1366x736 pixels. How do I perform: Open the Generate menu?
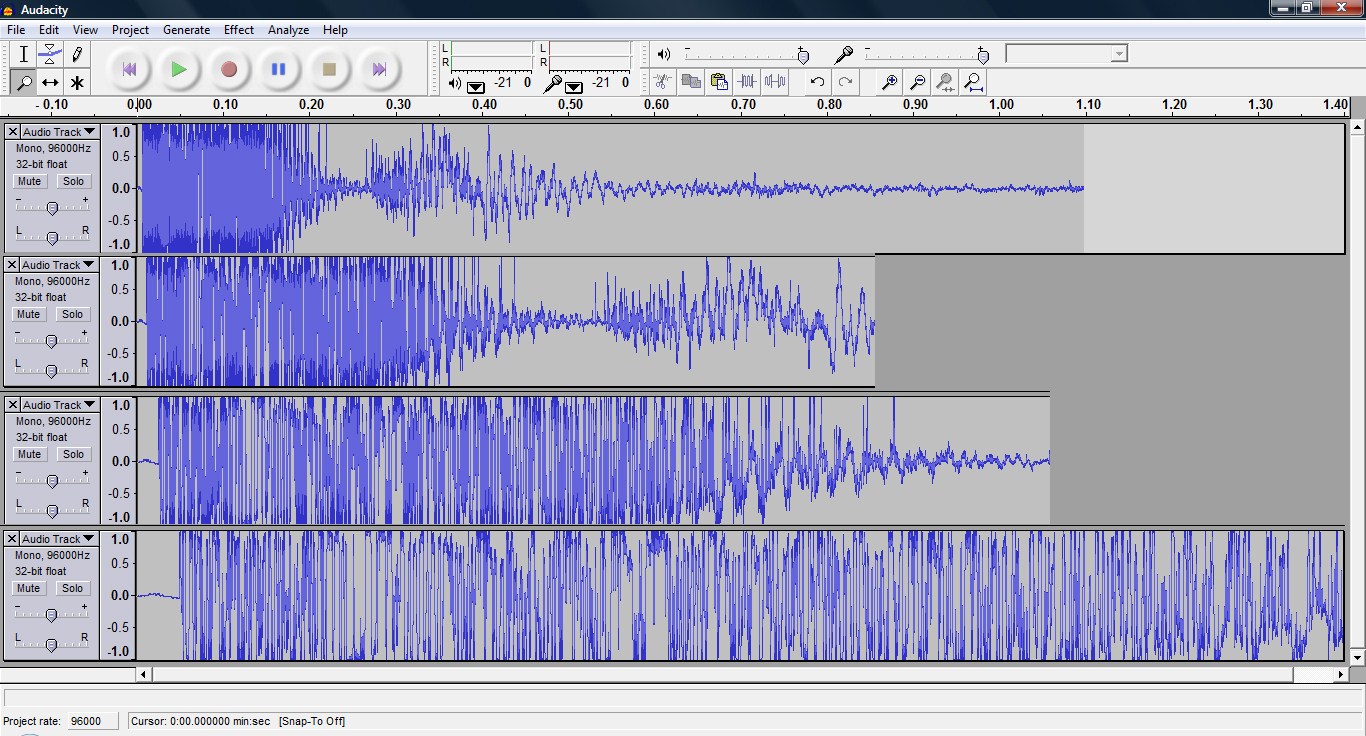coord(186,30)
